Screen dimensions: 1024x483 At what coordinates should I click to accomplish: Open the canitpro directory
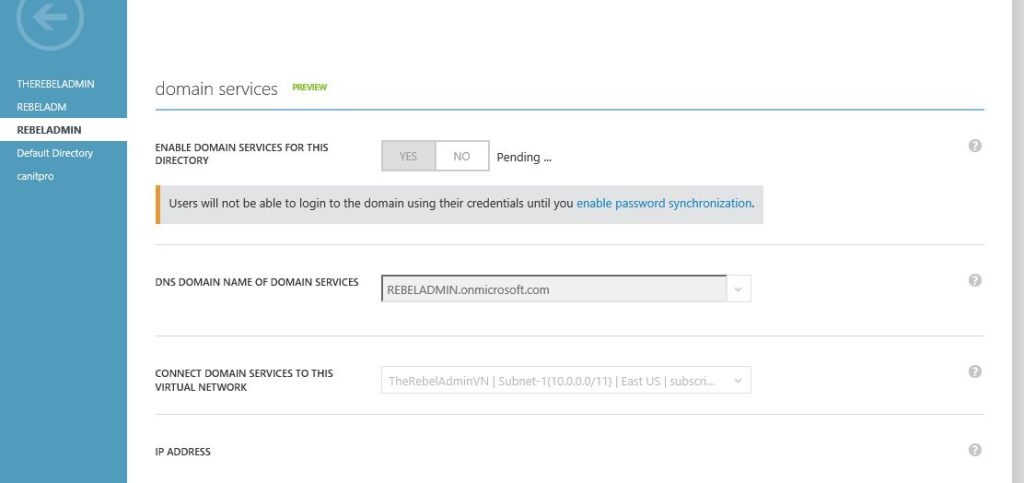(35, 176)
